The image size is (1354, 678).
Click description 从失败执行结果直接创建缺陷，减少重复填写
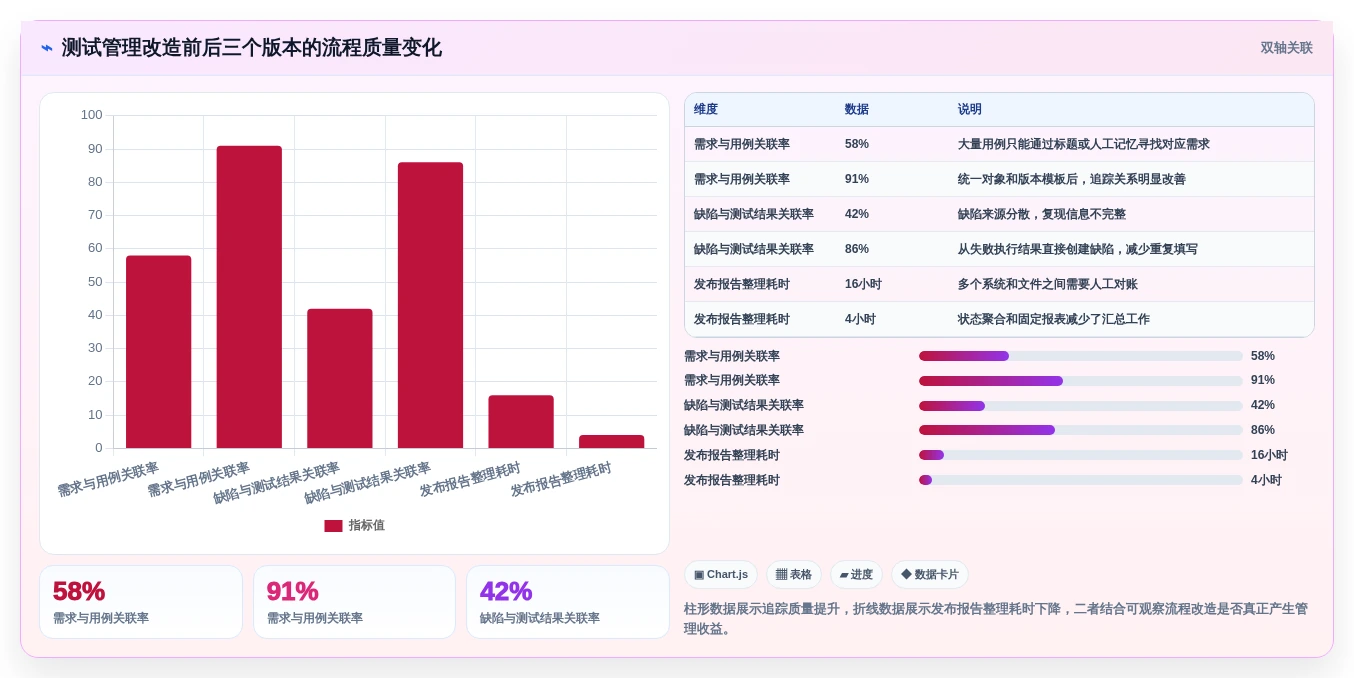(x=1078, y=249)
